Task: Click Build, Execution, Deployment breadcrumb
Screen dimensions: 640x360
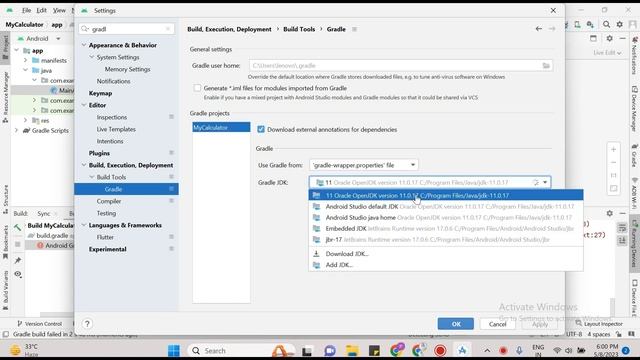Action: [x=229, y=29]
